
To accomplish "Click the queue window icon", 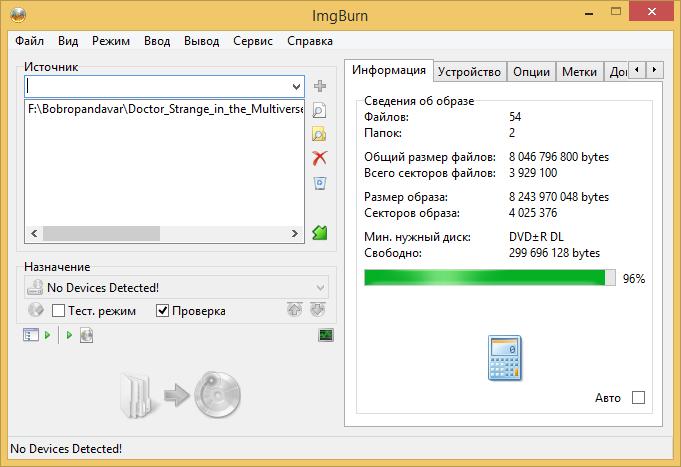I will 30,335.
